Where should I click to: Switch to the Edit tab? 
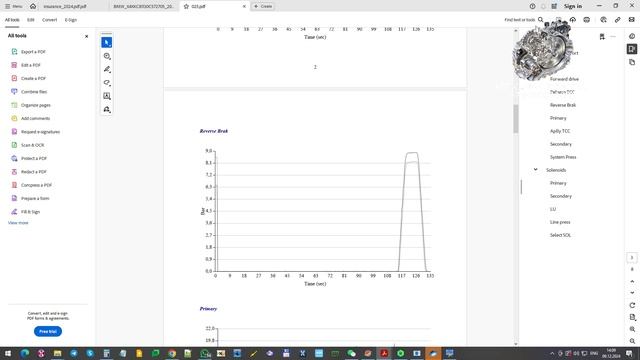[x=31, y=20]
